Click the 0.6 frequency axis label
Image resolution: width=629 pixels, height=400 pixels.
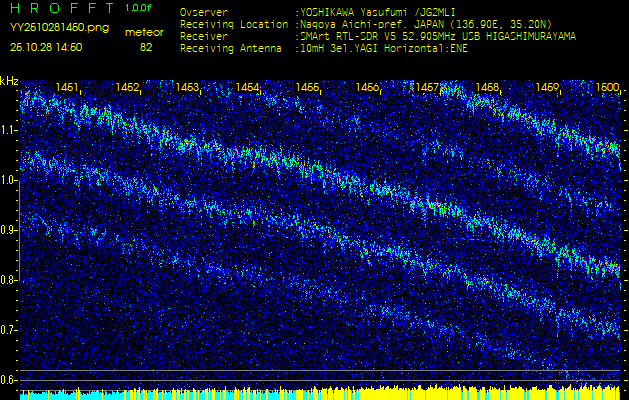coord(9,380)
